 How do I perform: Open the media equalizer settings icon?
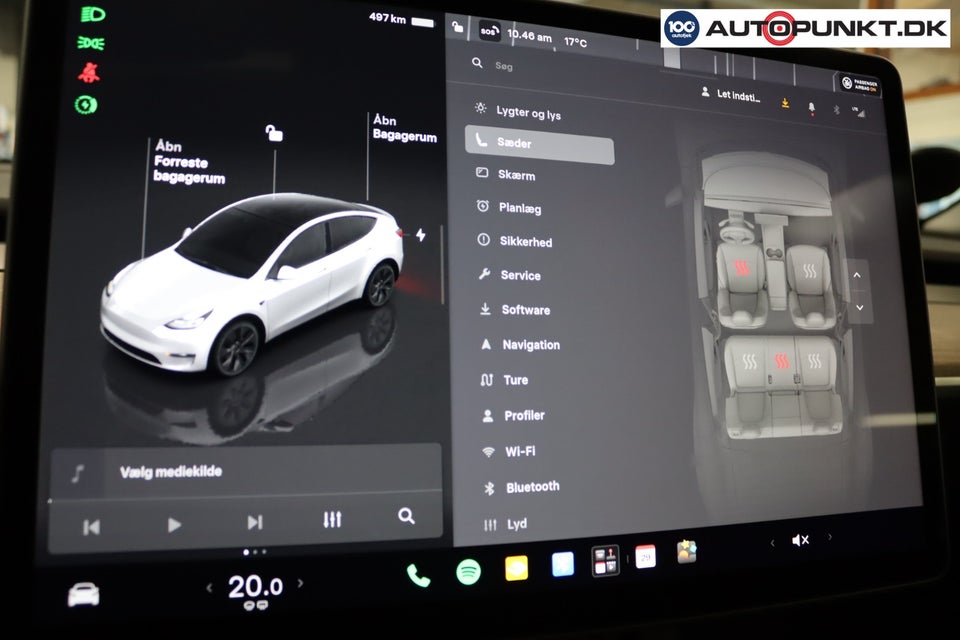332,520
